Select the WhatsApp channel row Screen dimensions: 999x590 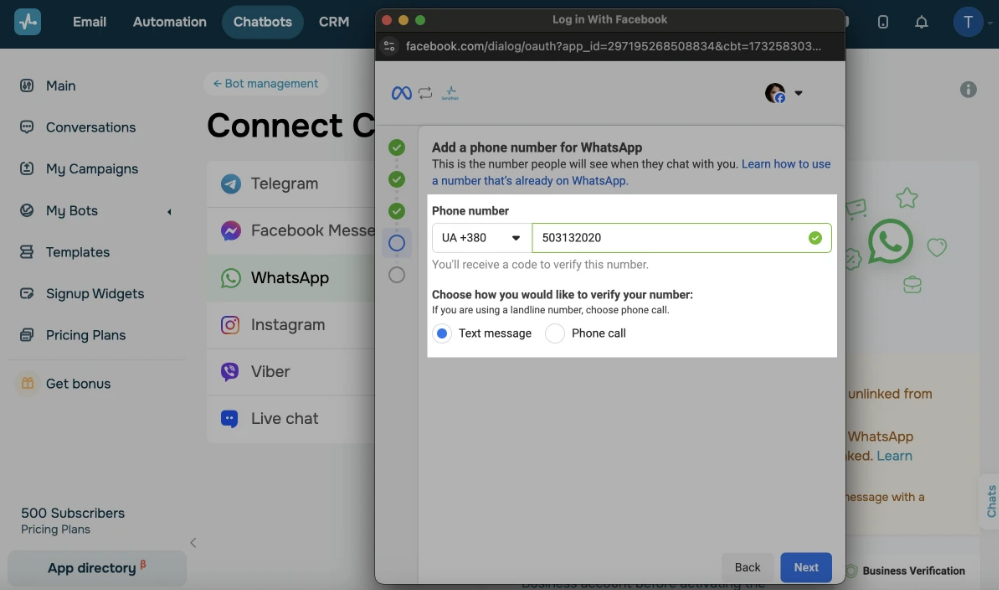291,278
